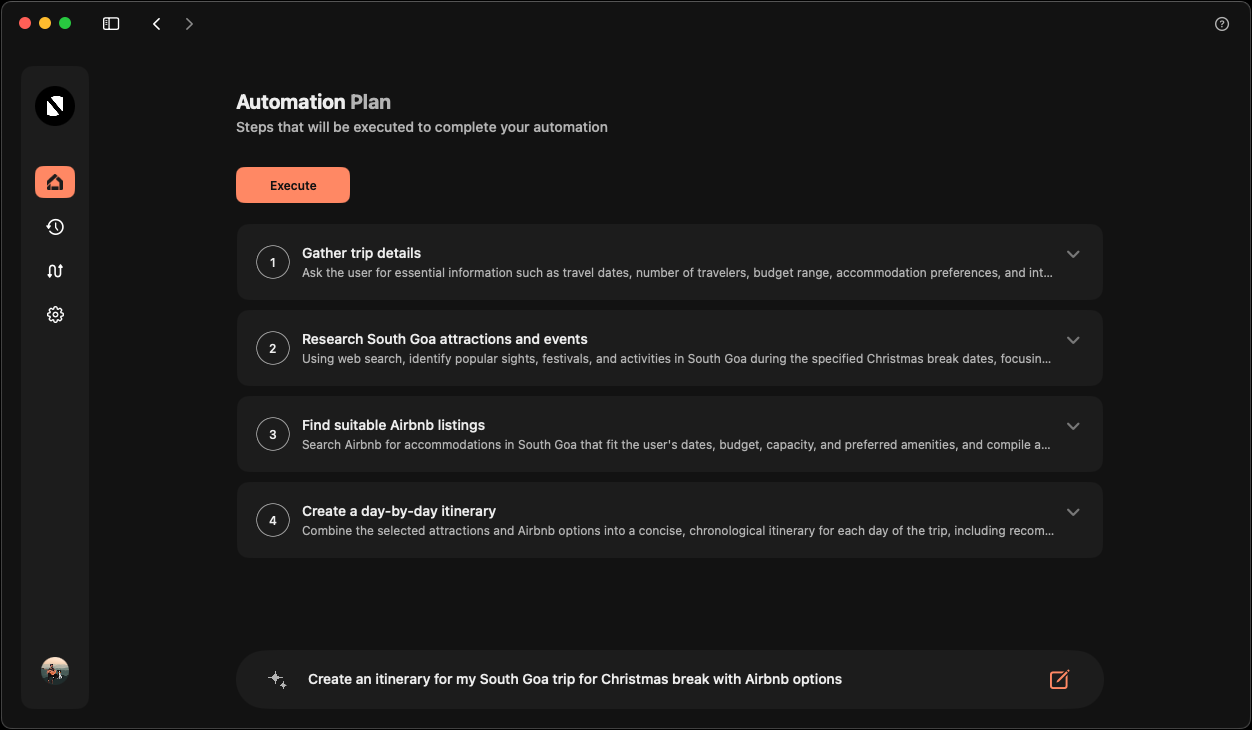The height and width of the screenshot is (730, 1252).
Task: Edit the prompt using the pencil icon
Action: point(1059,680)
